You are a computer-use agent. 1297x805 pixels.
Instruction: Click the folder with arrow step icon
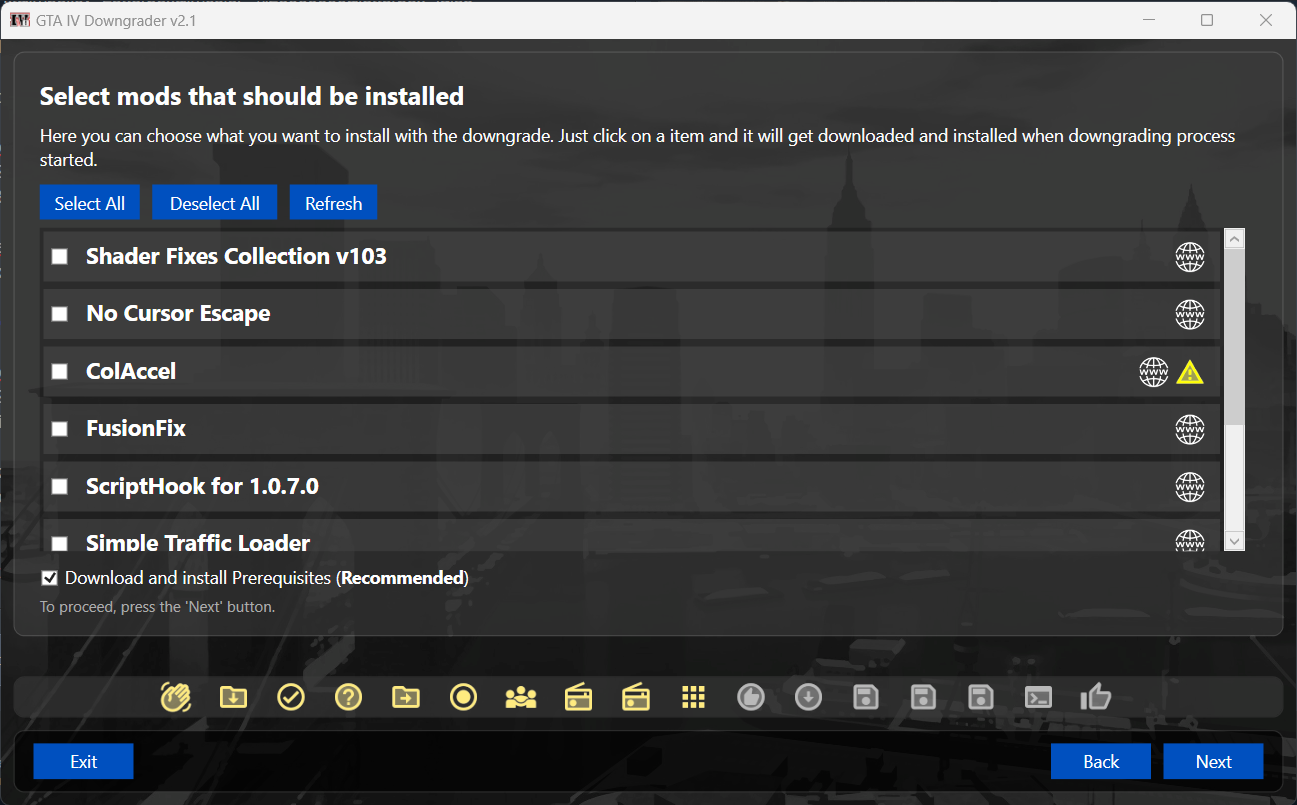click(x=406, y=696)
